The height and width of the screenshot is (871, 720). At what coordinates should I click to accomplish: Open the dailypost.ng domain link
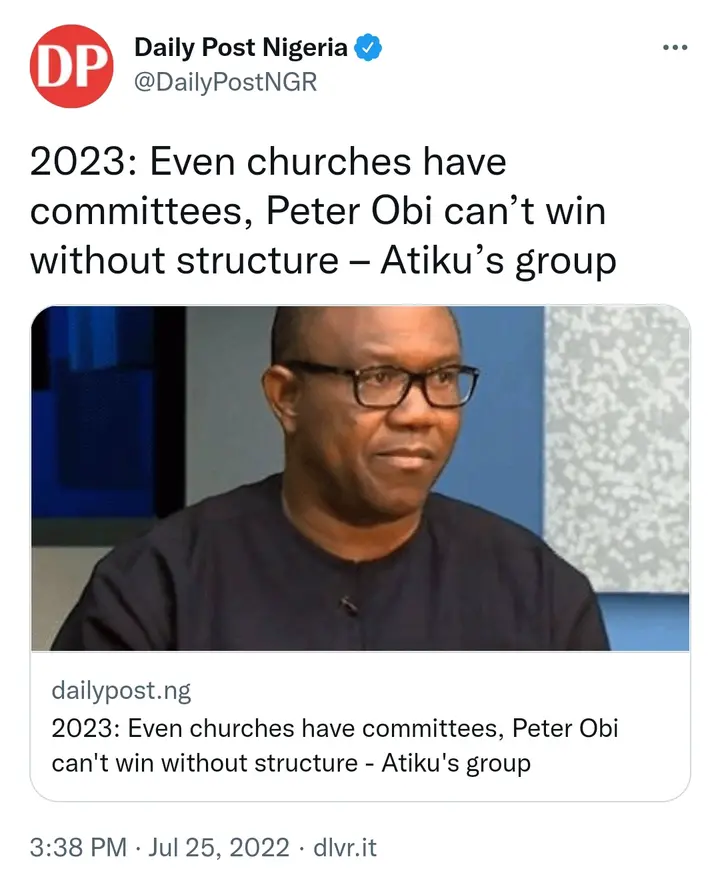coord(121,691)
